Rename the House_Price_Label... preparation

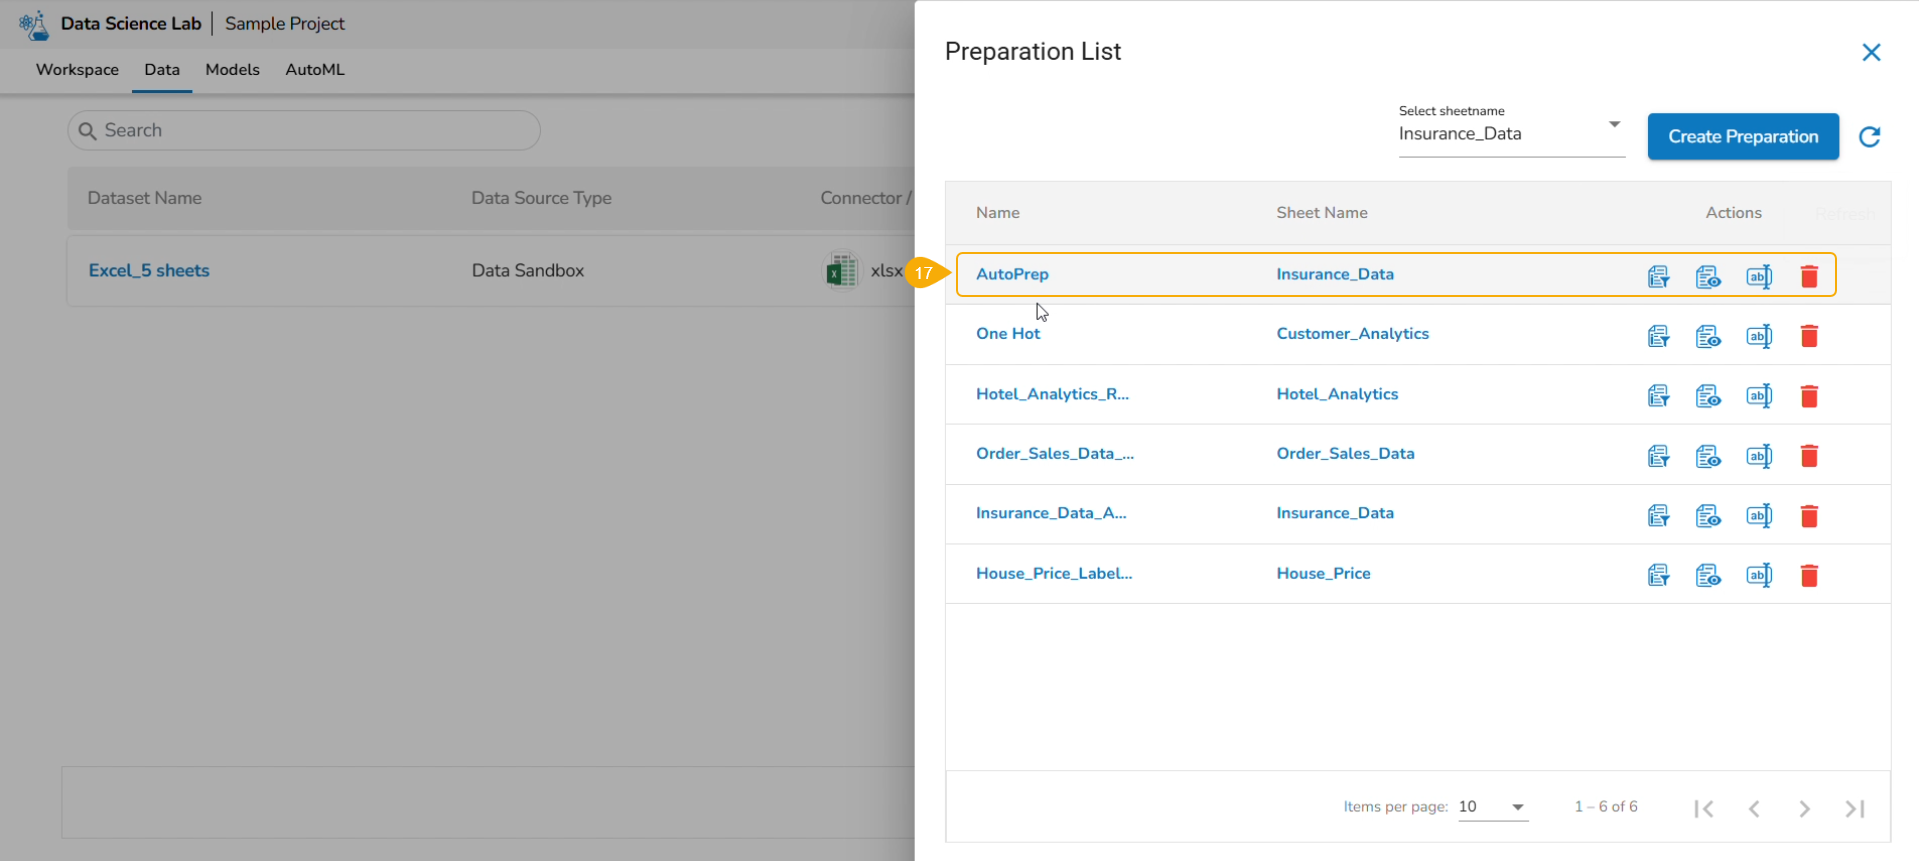pos(1758,575)
